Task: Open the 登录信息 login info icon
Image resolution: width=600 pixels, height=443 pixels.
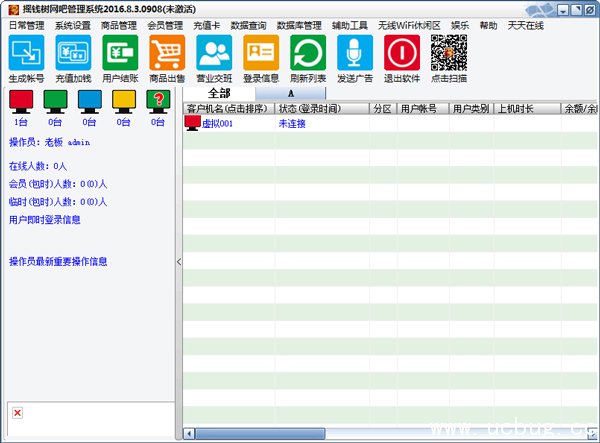Action: (x=261, y=52)
